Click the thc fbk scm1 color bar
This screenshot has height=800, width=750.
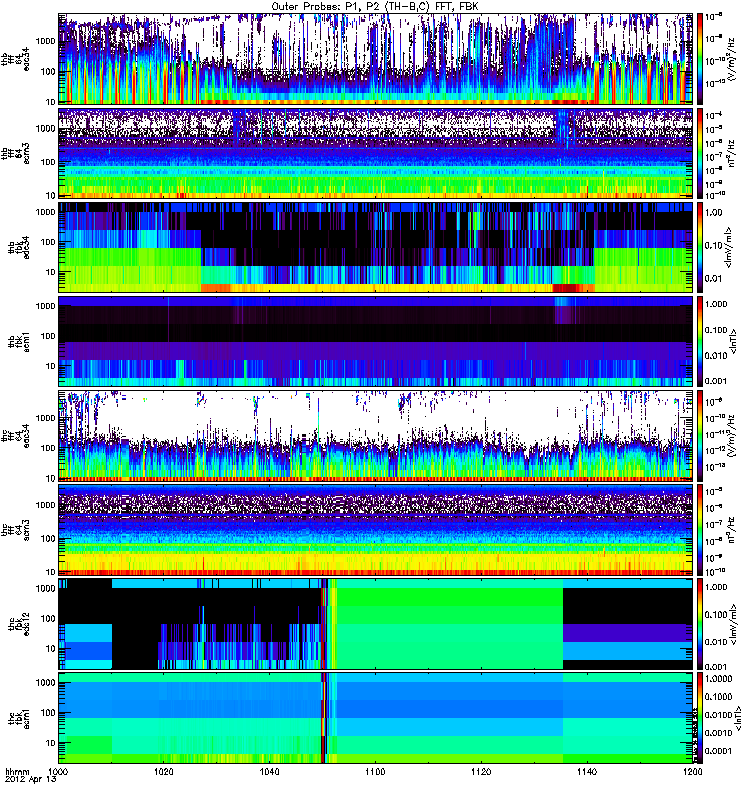(700, 718)
